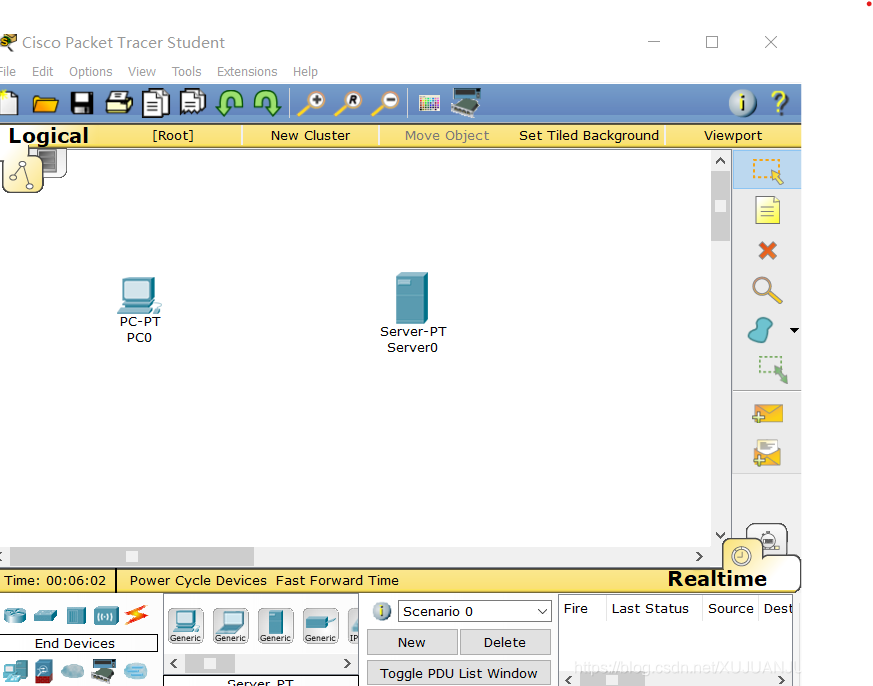This screenshot has height=686, width=873.
Task: Choose the Draw Polygon shape tool
Action: tap(761, 330)
